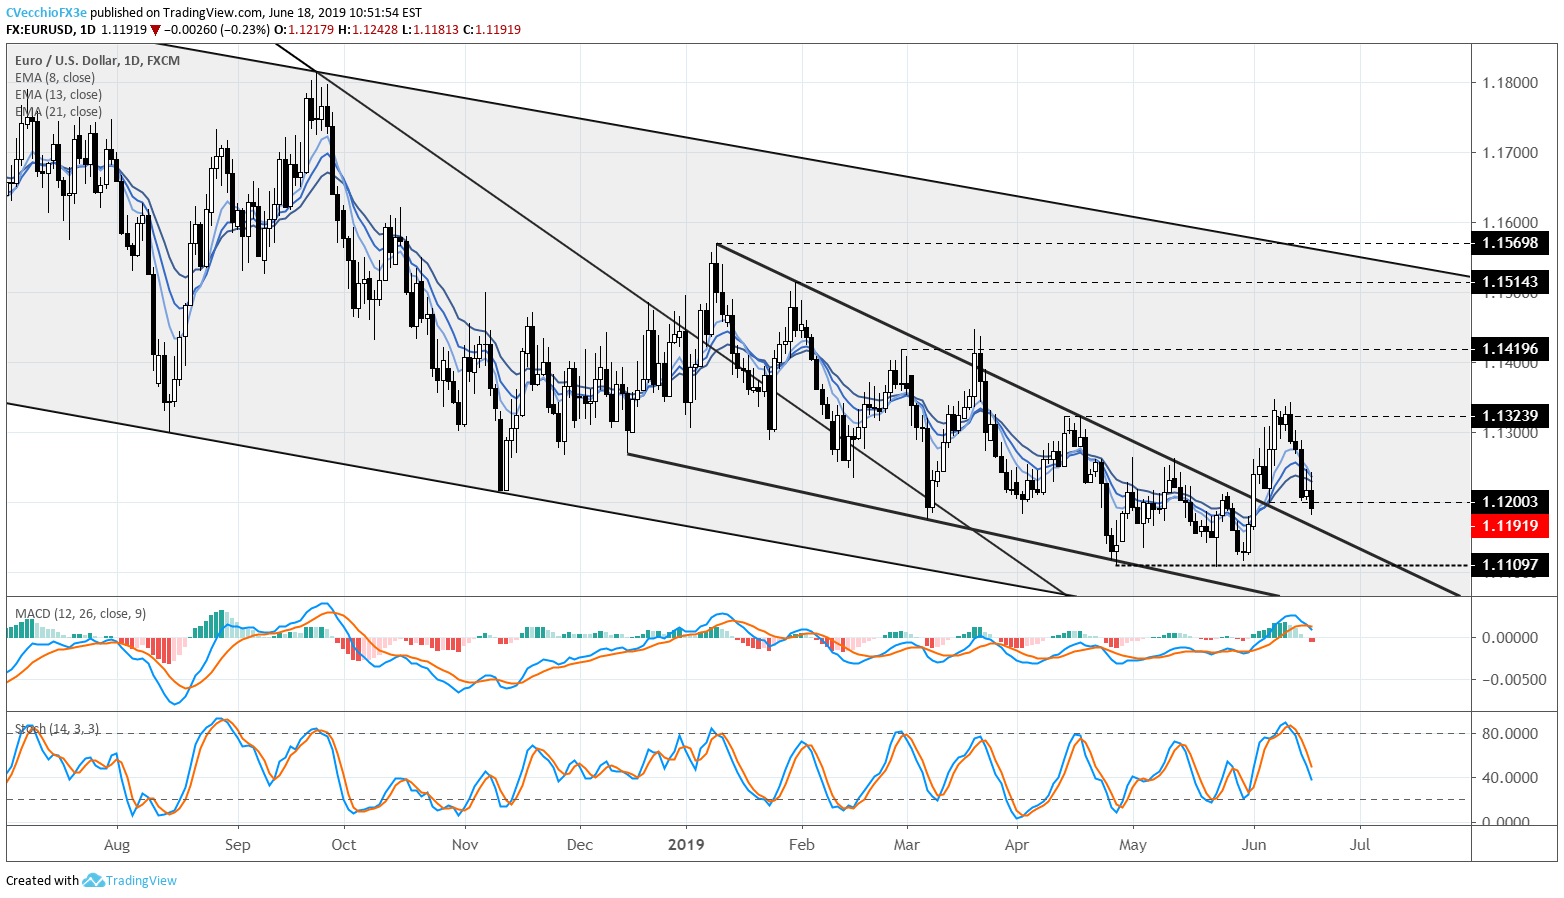Click the Aug label on time axis
Viewport: 1564px width, 898px height.
point(117,845)
